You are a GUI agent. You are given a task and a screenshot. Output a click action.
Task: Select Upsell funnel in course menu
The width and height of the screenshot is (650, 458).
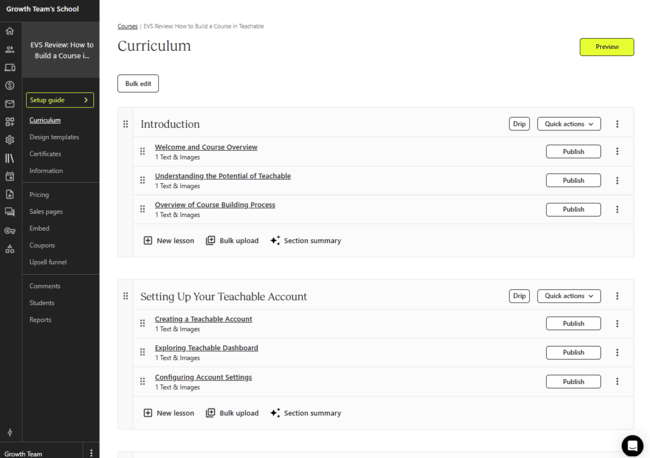click(x=48, y=262)
